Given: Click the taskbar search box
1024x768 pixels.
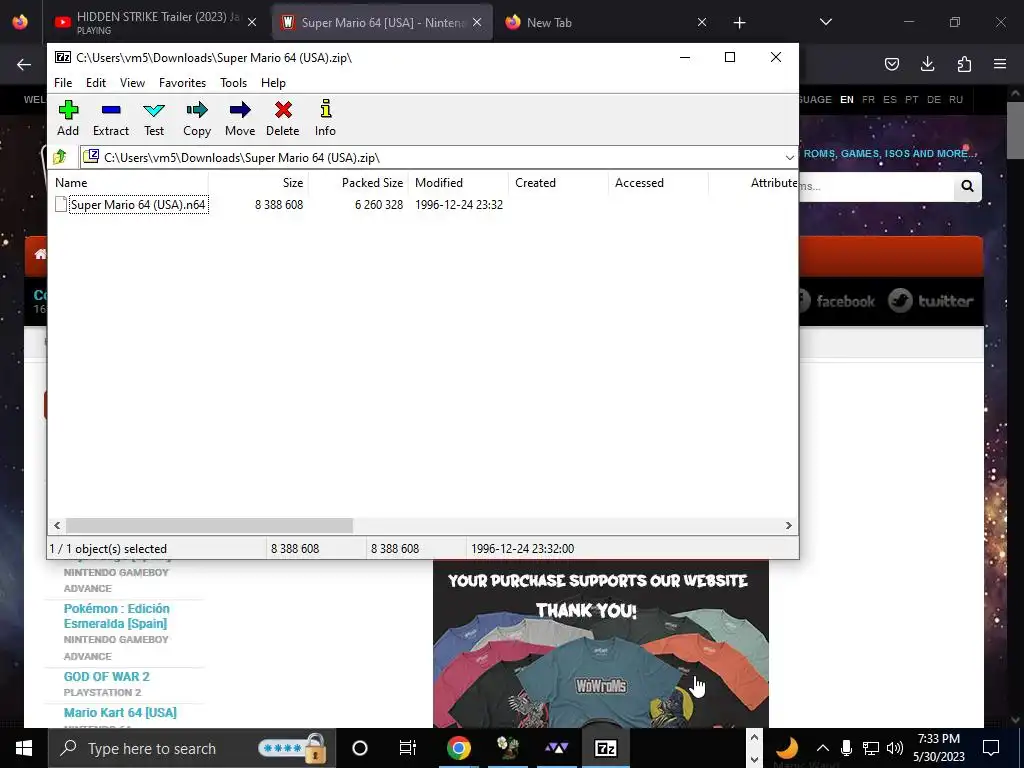Looking at the screenshot, I should (x=192, y=748).
